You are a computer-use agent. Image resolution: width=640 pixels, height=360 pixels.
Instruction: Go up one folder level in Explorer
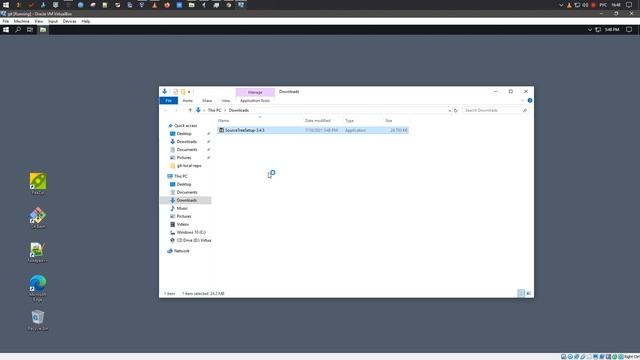tap(190, 110)
